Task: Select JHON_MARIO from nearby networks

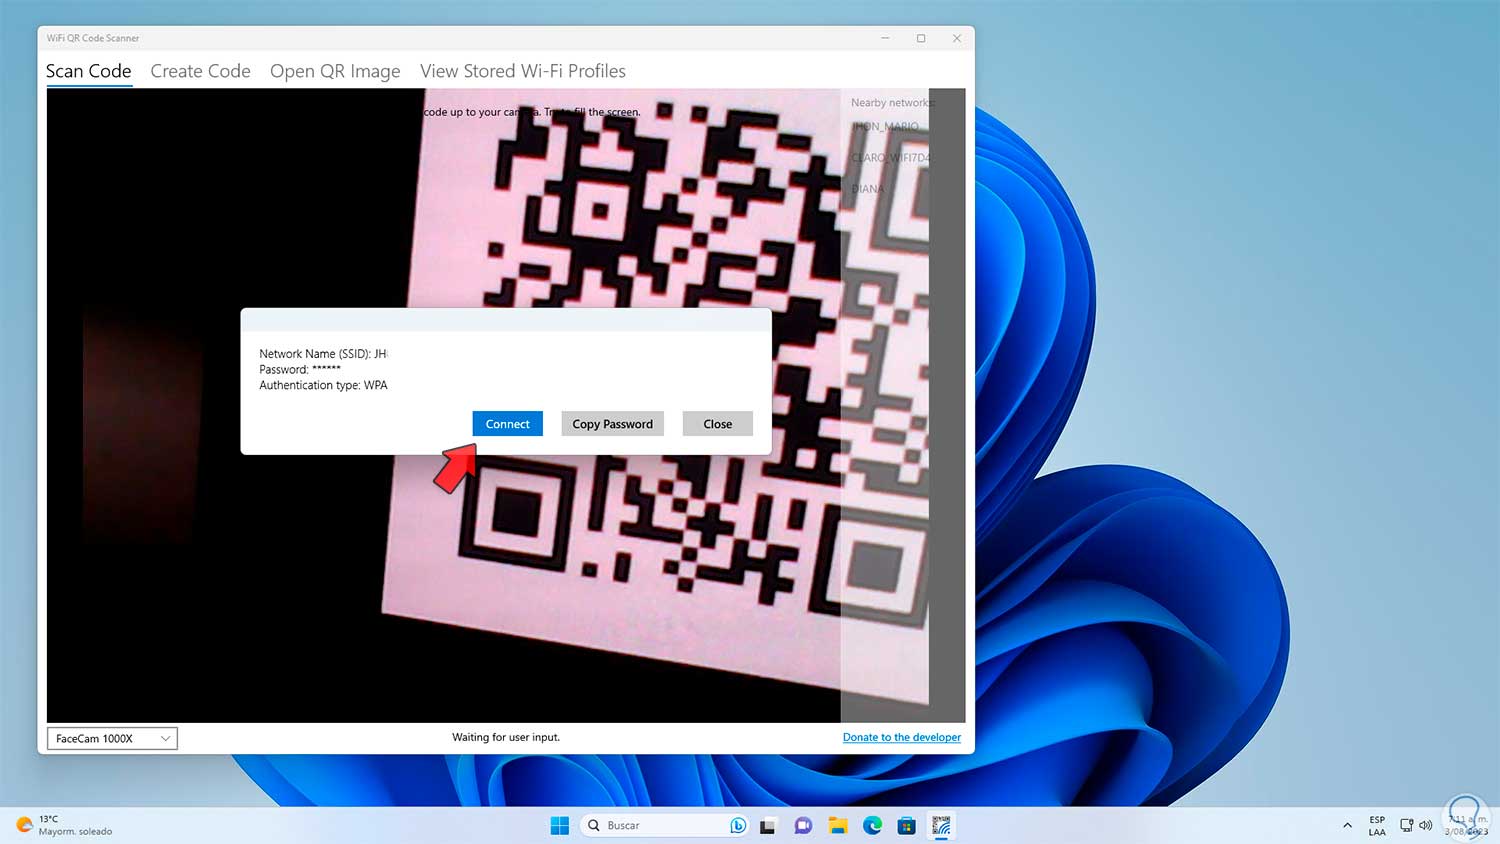Action: point(886,127)
